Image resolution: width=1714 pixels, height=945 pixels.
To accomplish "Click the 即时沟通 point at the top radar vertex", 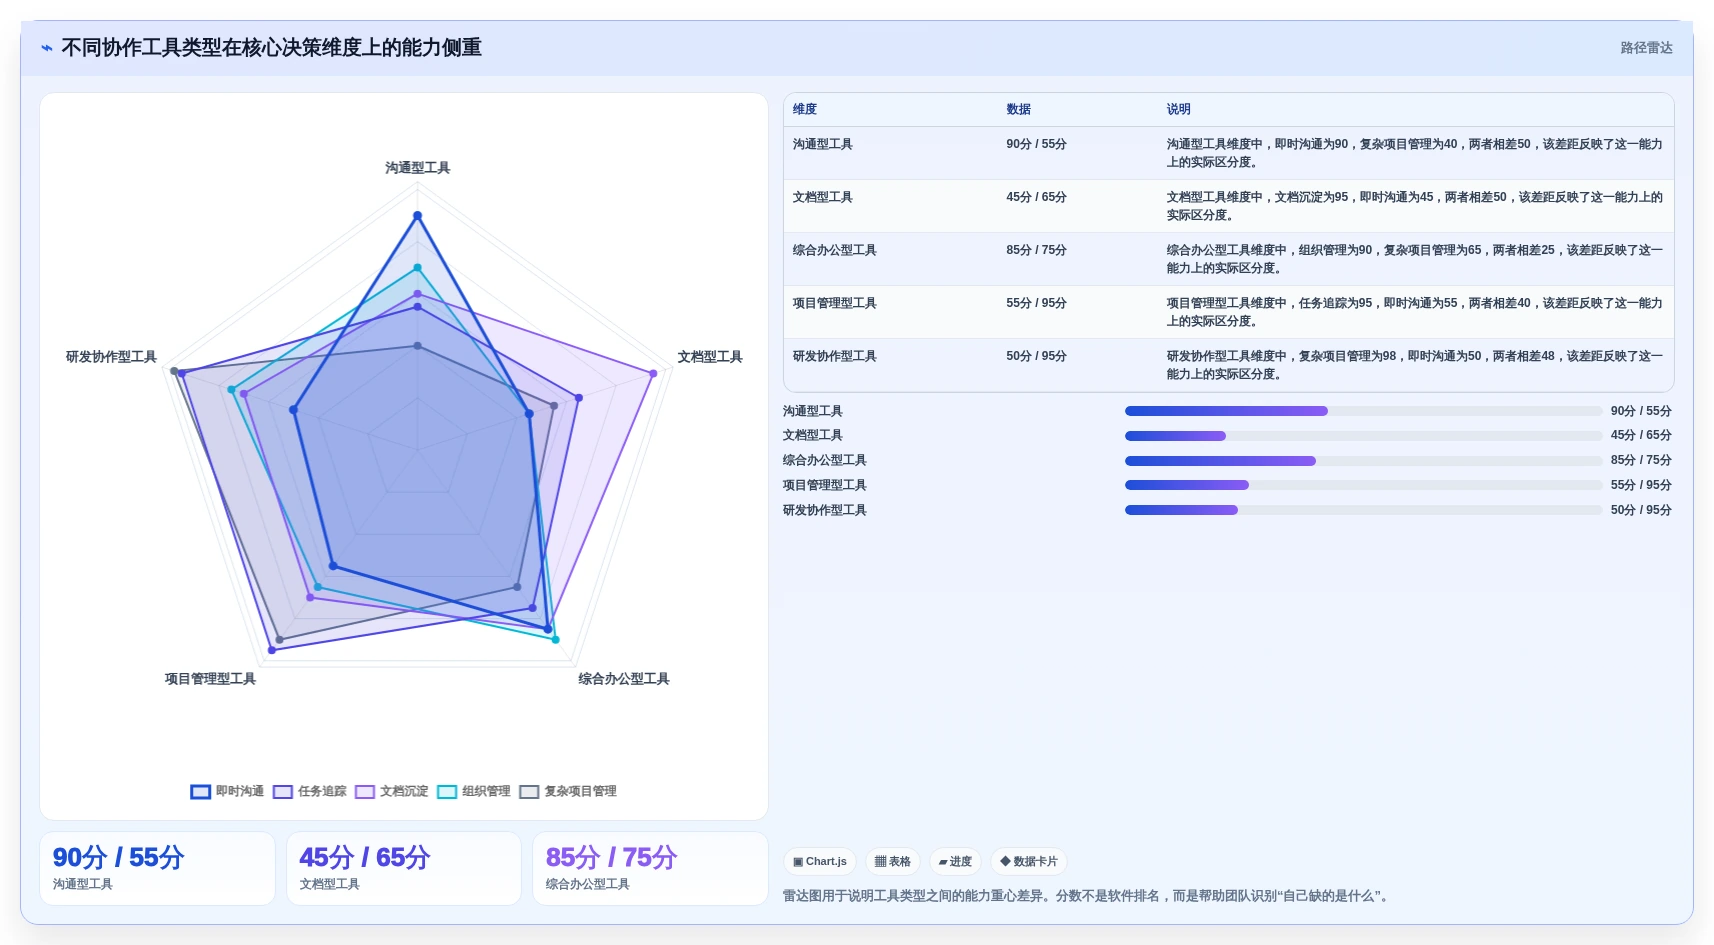I will (x=418, y=216).
